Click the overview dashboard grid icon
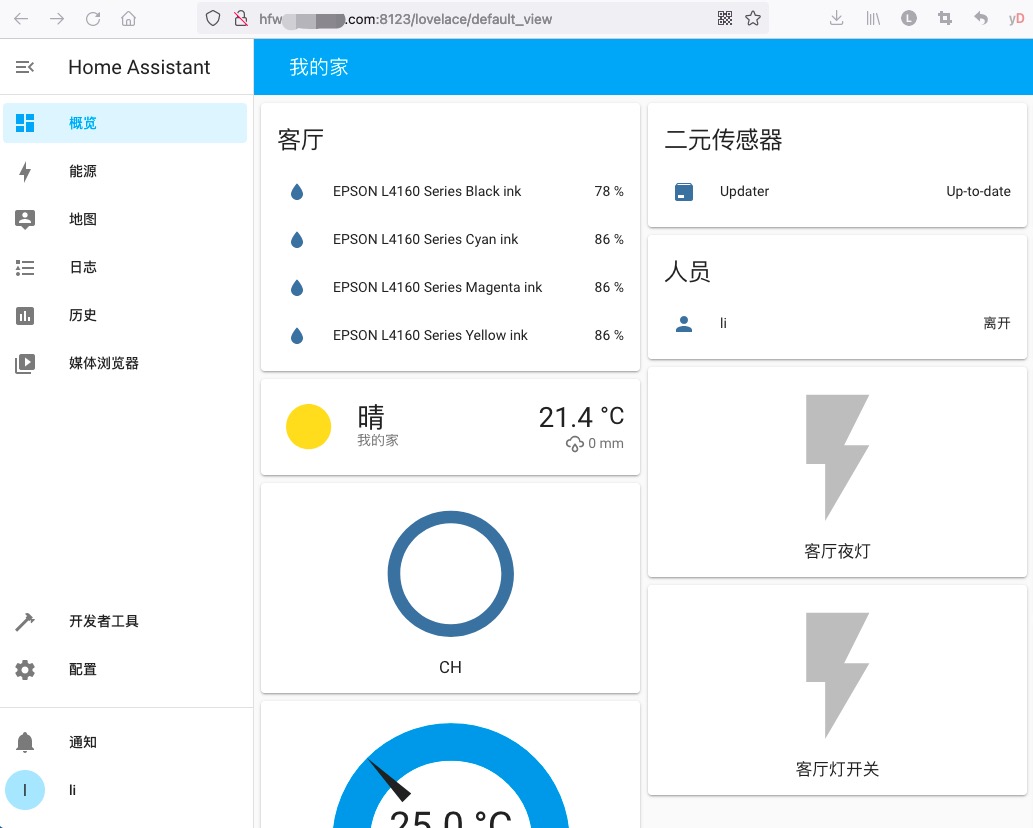Screen dimensions: 1033x828 click(25, 123)
